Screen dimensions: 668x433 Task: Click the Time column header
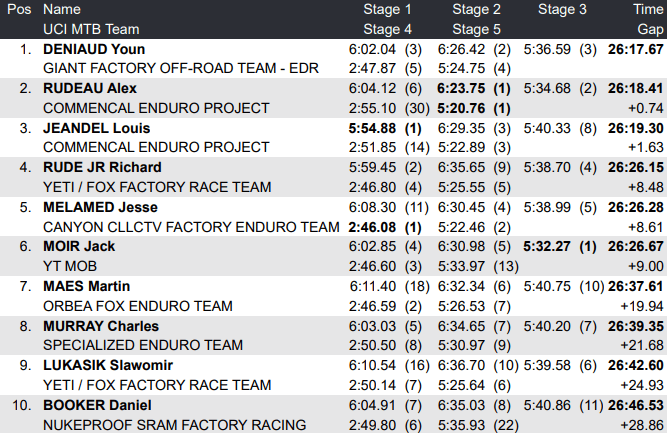tap(647, 9)
